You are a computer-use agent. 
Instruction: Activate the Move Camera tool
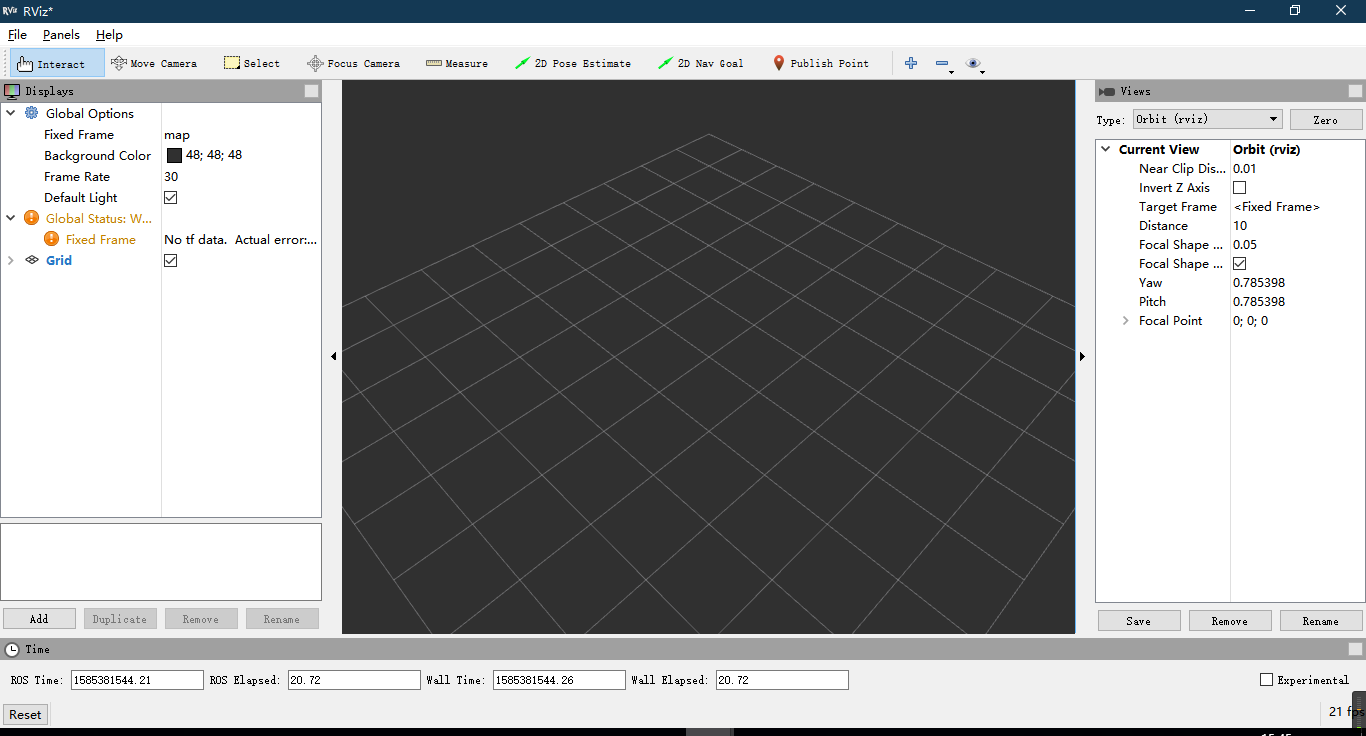[154, 63]
